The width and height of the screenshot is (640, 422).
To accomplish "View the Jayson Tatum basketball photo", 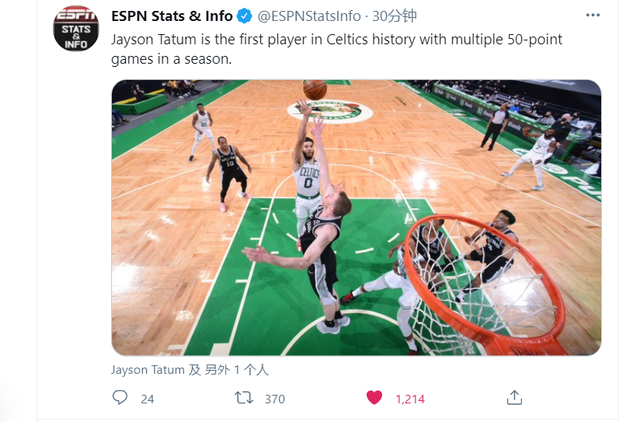I will (356, 218).
